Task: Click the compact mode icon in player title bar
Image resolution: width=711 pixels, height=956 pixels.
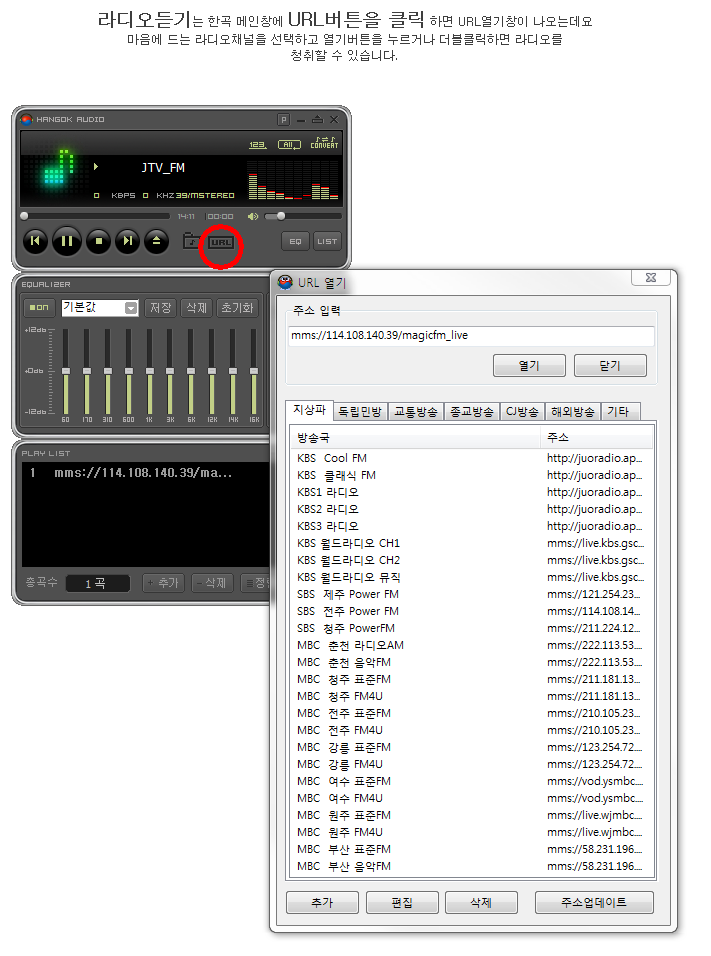Action: [x=317, y=120]
